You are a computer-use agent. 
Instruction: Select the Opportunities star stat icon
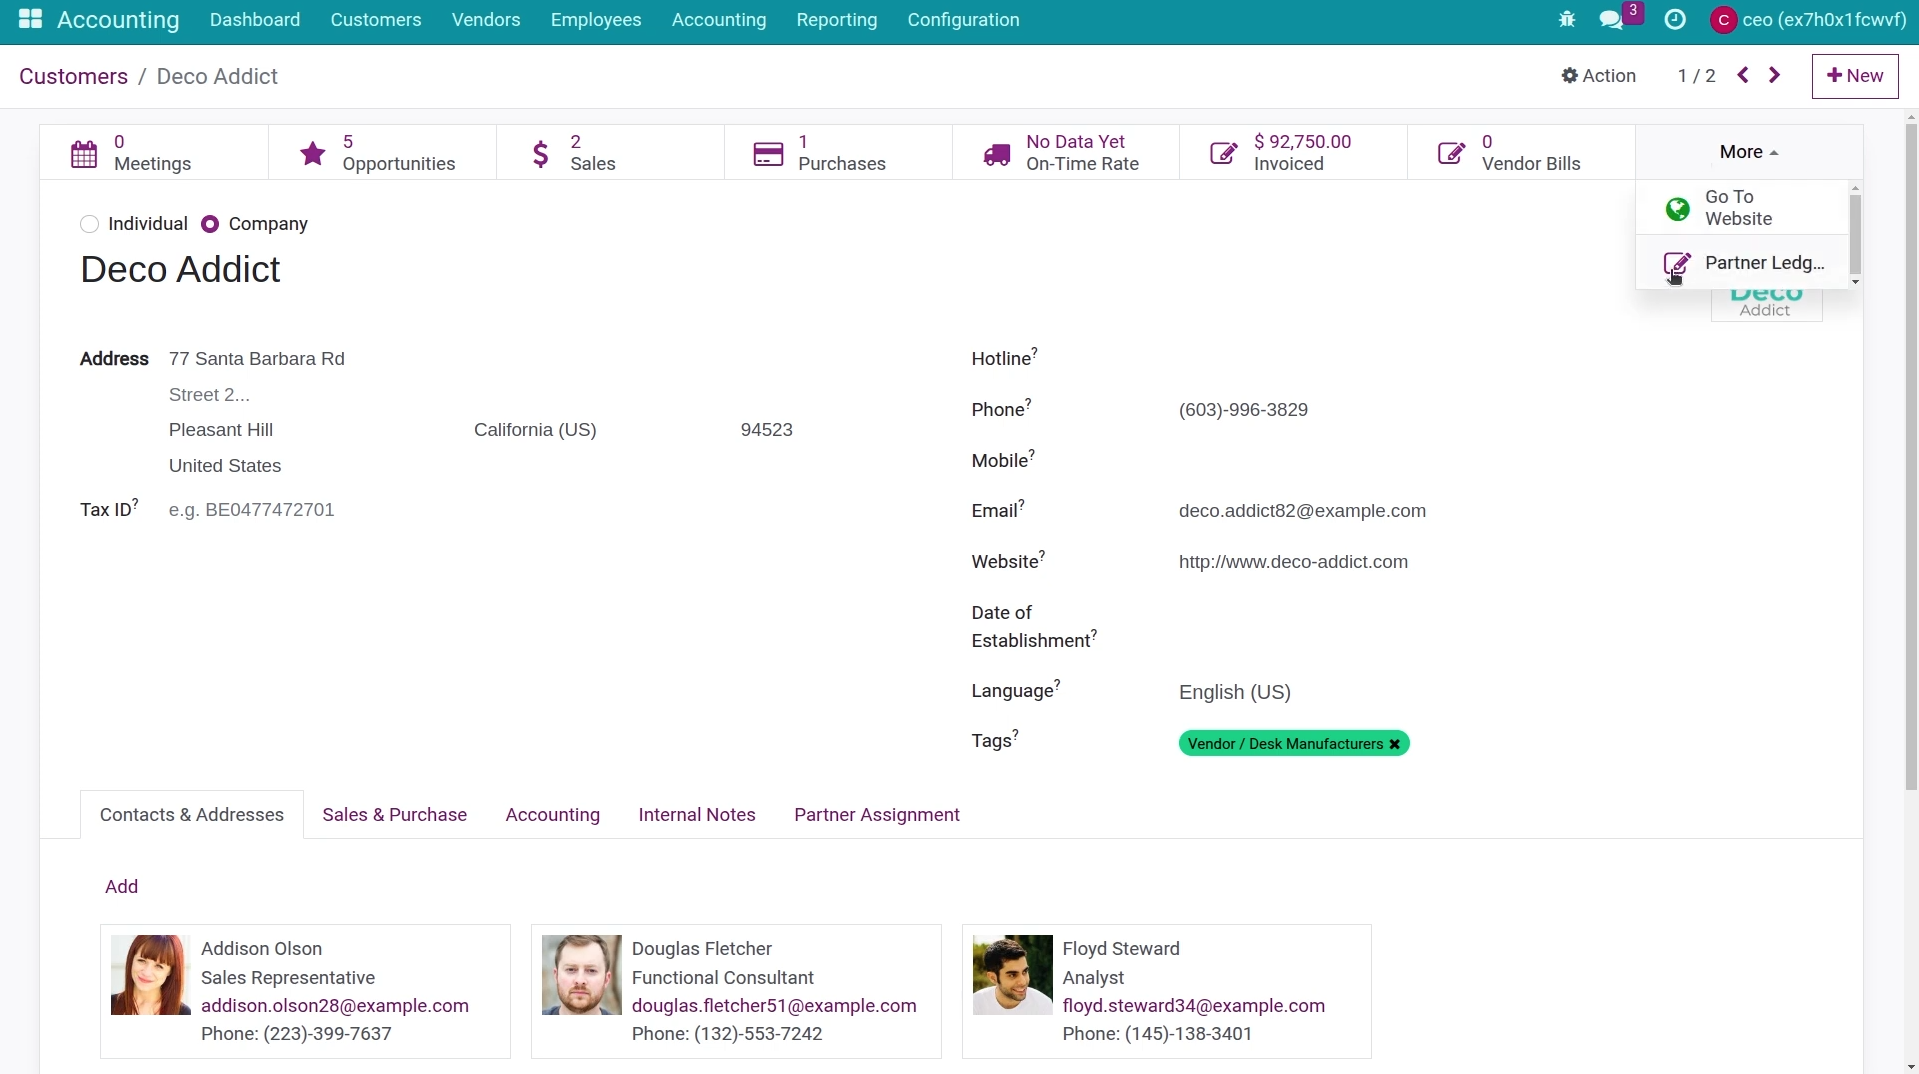click(x=311, y=153)
